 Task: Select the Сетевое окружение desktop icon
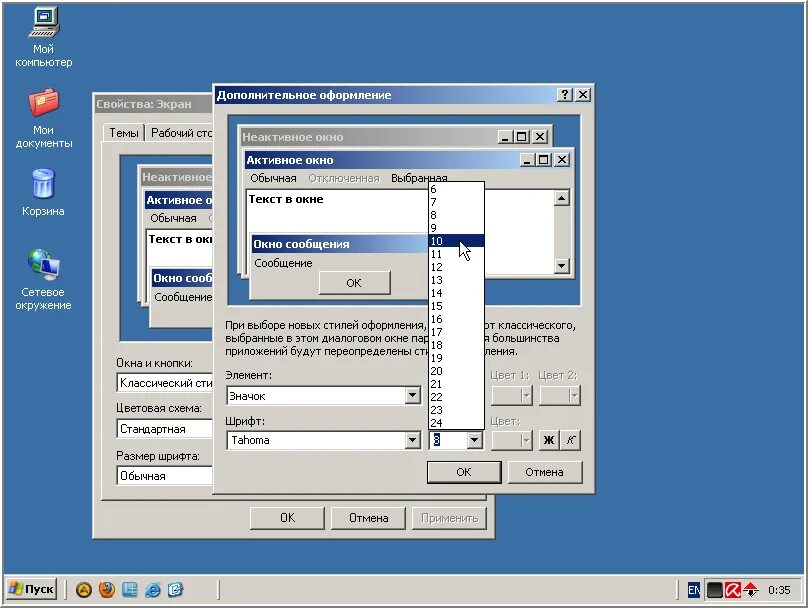43,279
